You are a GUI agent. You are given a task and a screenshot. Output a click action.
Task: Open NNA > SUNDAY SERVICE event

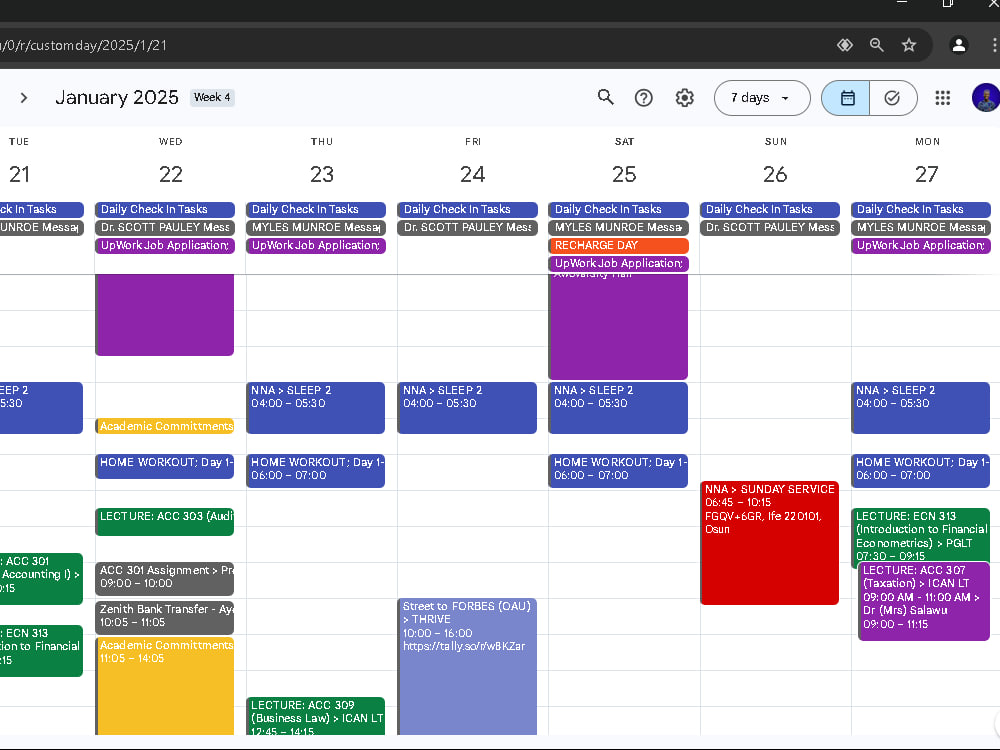(x=770, y=543)
